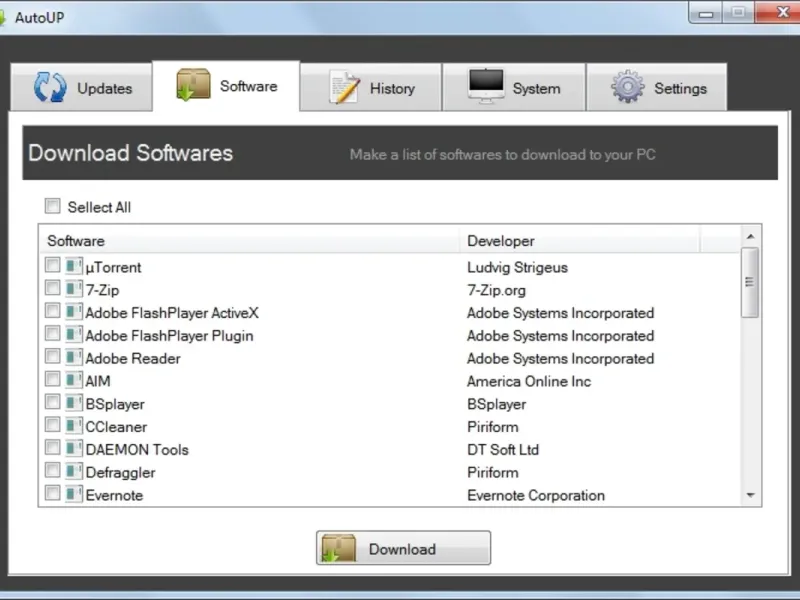Tick the µTorrent checkbox
Screen dimensions: 800x600
pyautogui.click(x=52, y=265)
